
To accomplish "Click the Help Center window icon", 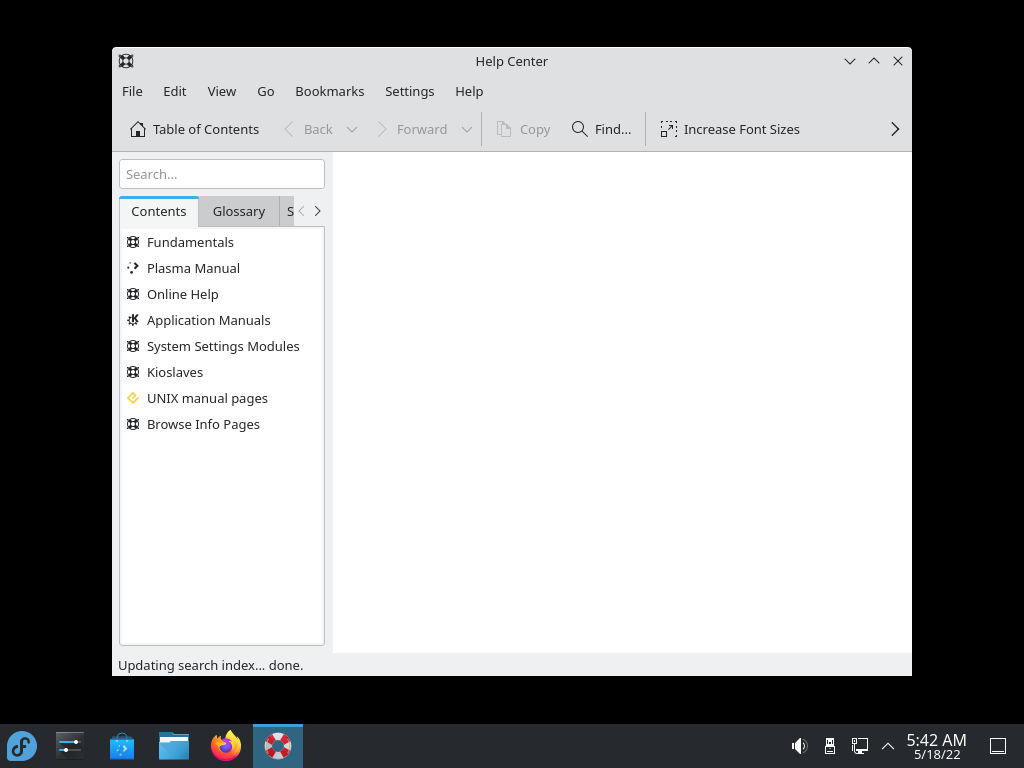I will click(126, 61).
